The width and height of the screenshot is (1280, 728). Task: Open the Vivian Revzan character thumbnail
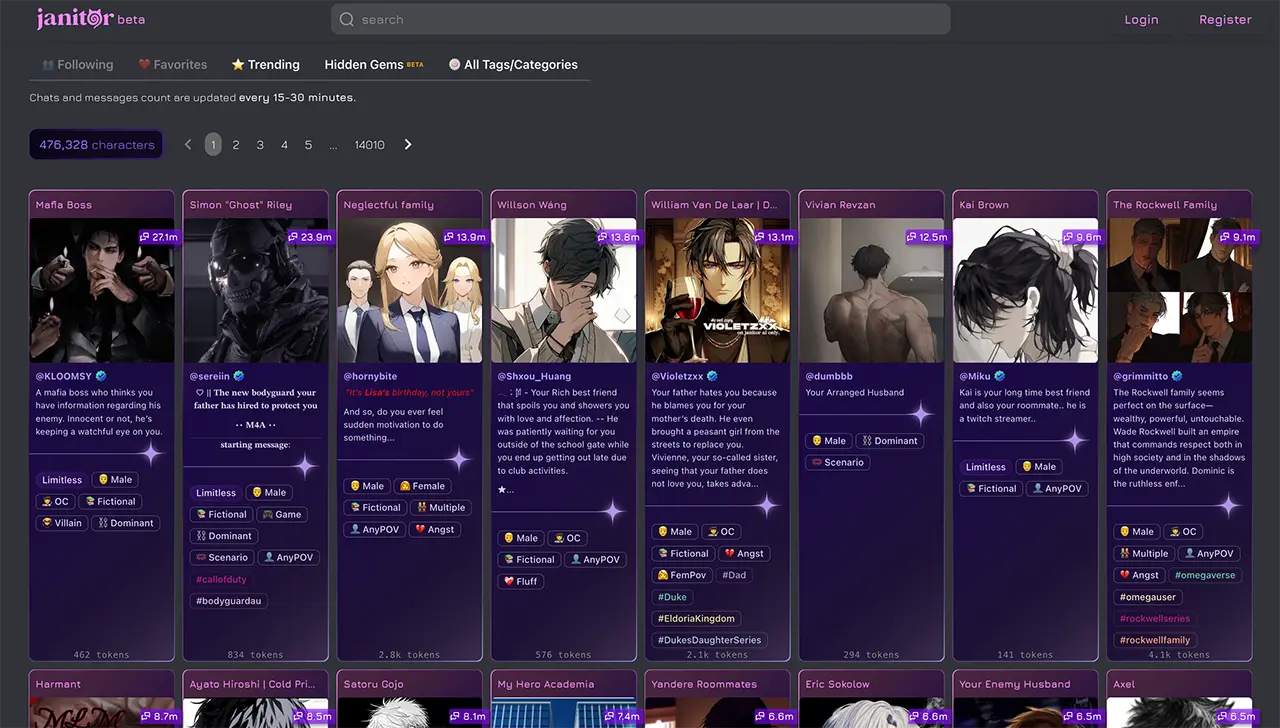tap(871, 290)
